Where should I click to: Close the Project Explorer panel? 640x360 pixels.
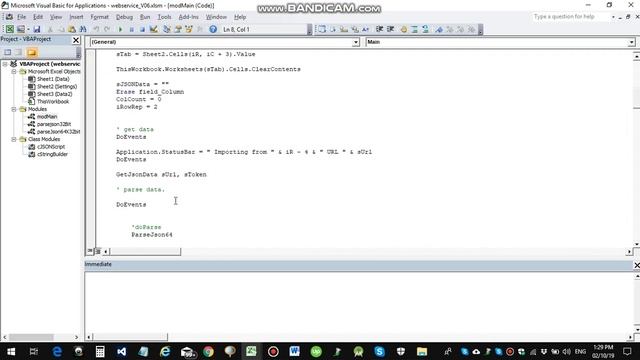[76, 40]
